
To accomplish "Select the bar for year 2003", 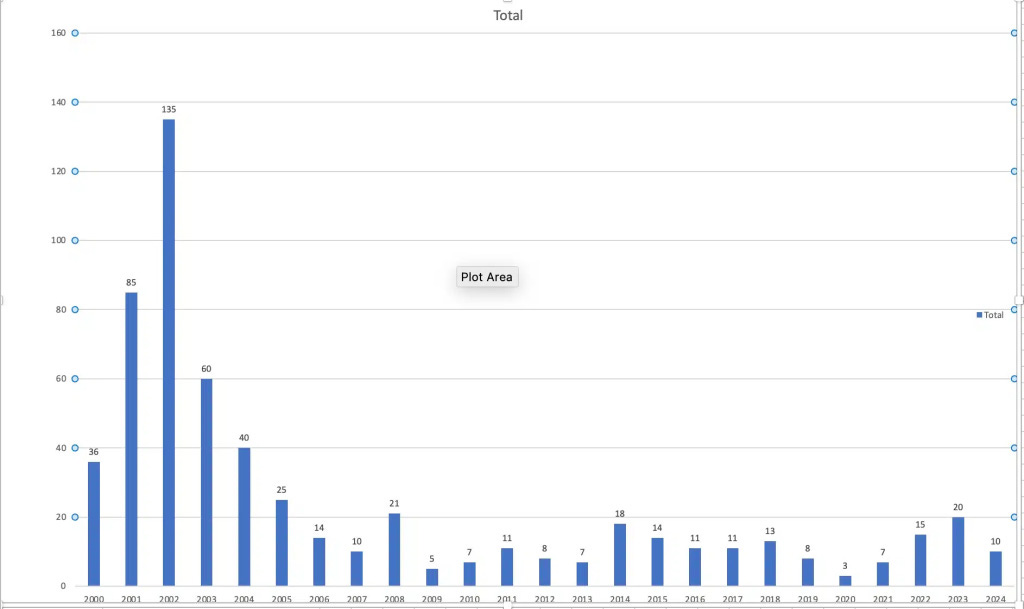I will point(206,481).
